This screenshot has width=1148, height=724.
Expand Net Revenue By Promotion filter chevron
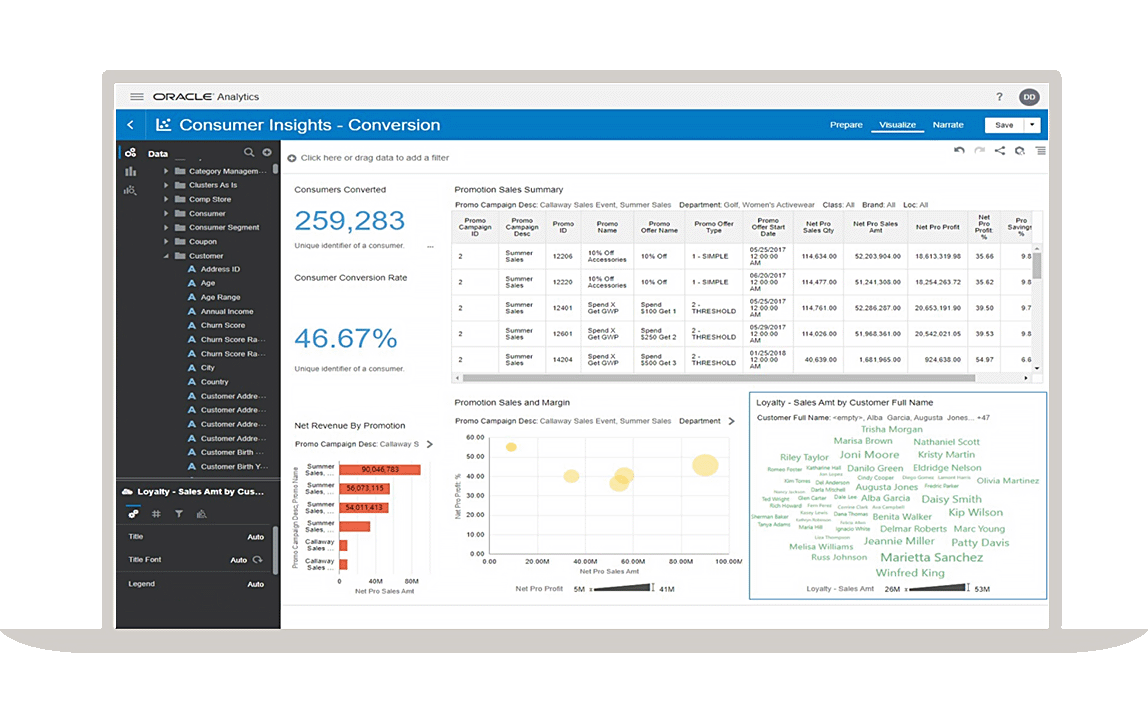click(x=430, y=444)
